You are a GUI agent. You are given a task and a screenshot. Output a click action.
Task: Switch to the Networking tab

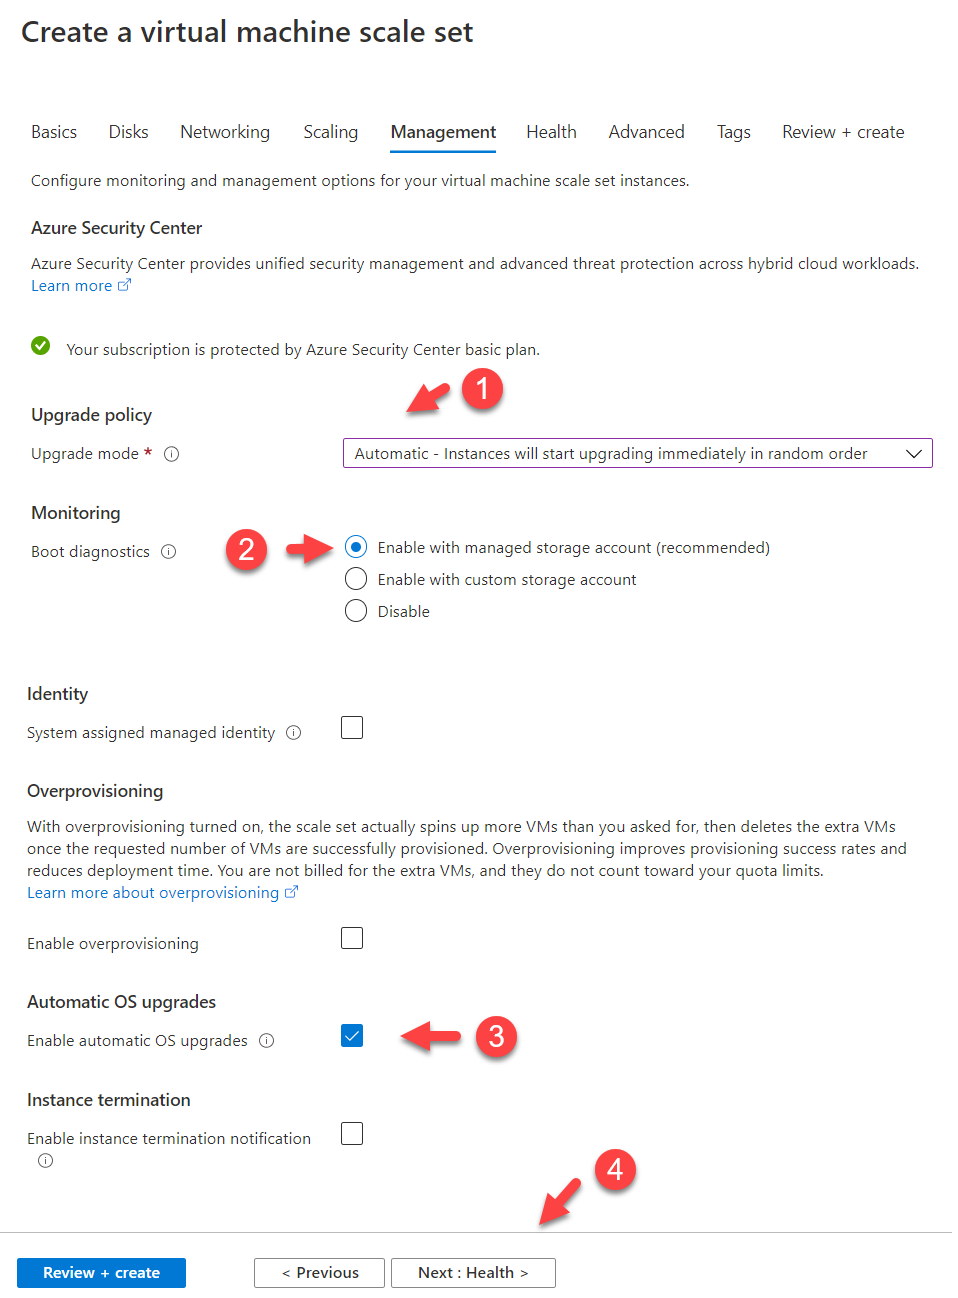225,132
